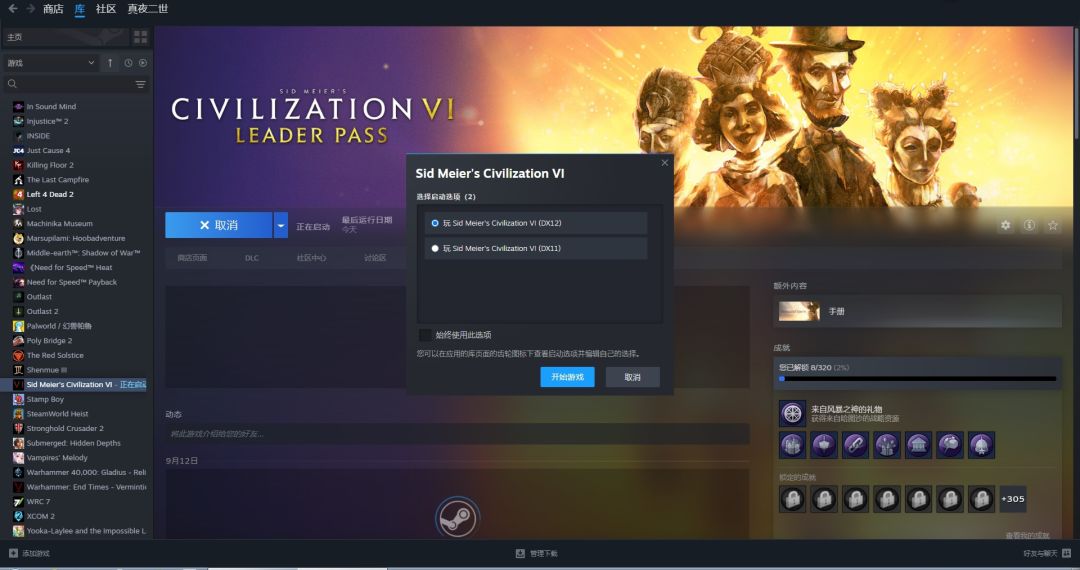
Task: Expand the blue launch button dropdown arrow
Action: tap(280, 225)
